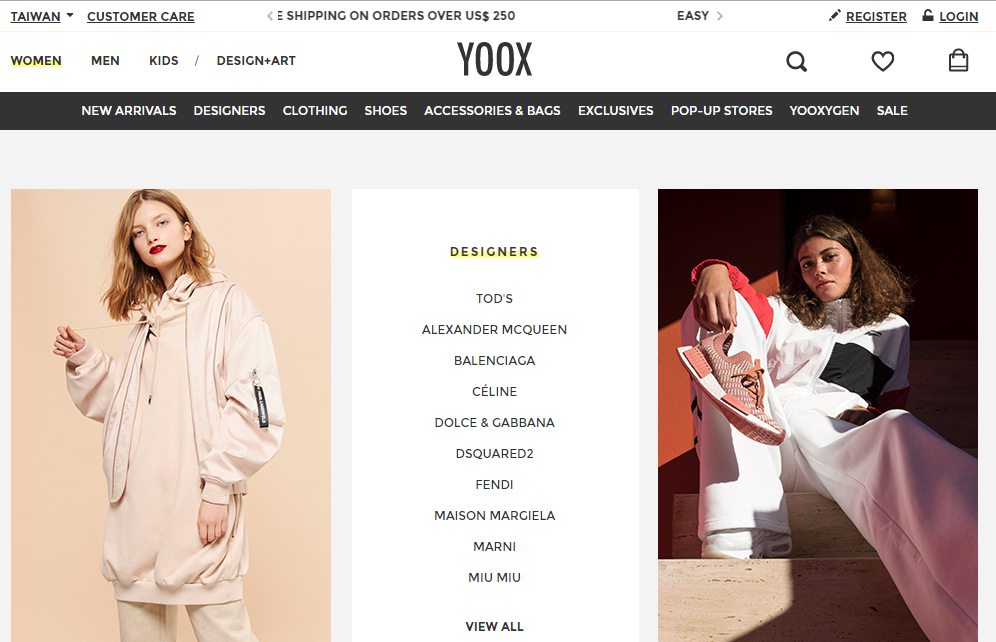This screenshot has width=996, height=642.
Task: Switch to the Design+Art section
Action: pyautogui.click(x=256, y=60)
